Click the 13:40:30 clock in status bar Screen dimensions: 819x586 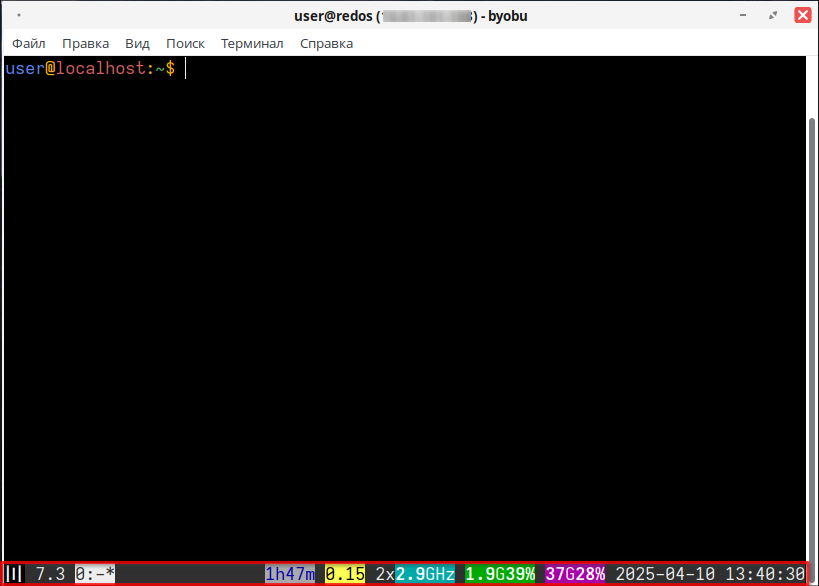click(x=765, y=574)
